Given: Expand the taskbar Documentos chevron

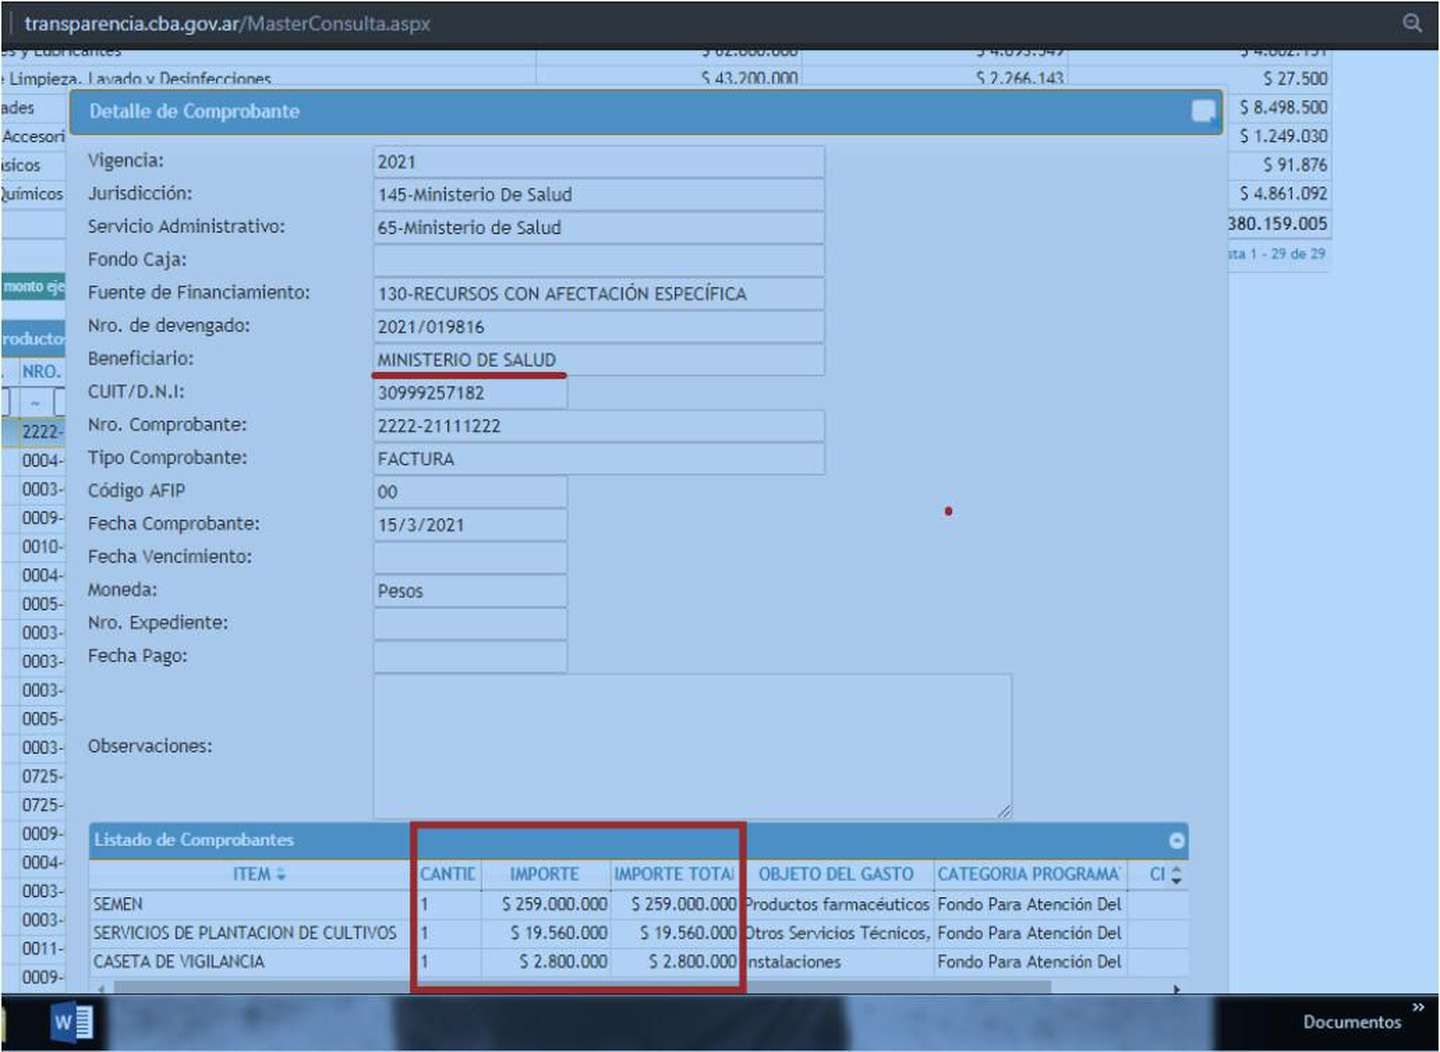Looking at the screenshot, I should 1417,1007.
